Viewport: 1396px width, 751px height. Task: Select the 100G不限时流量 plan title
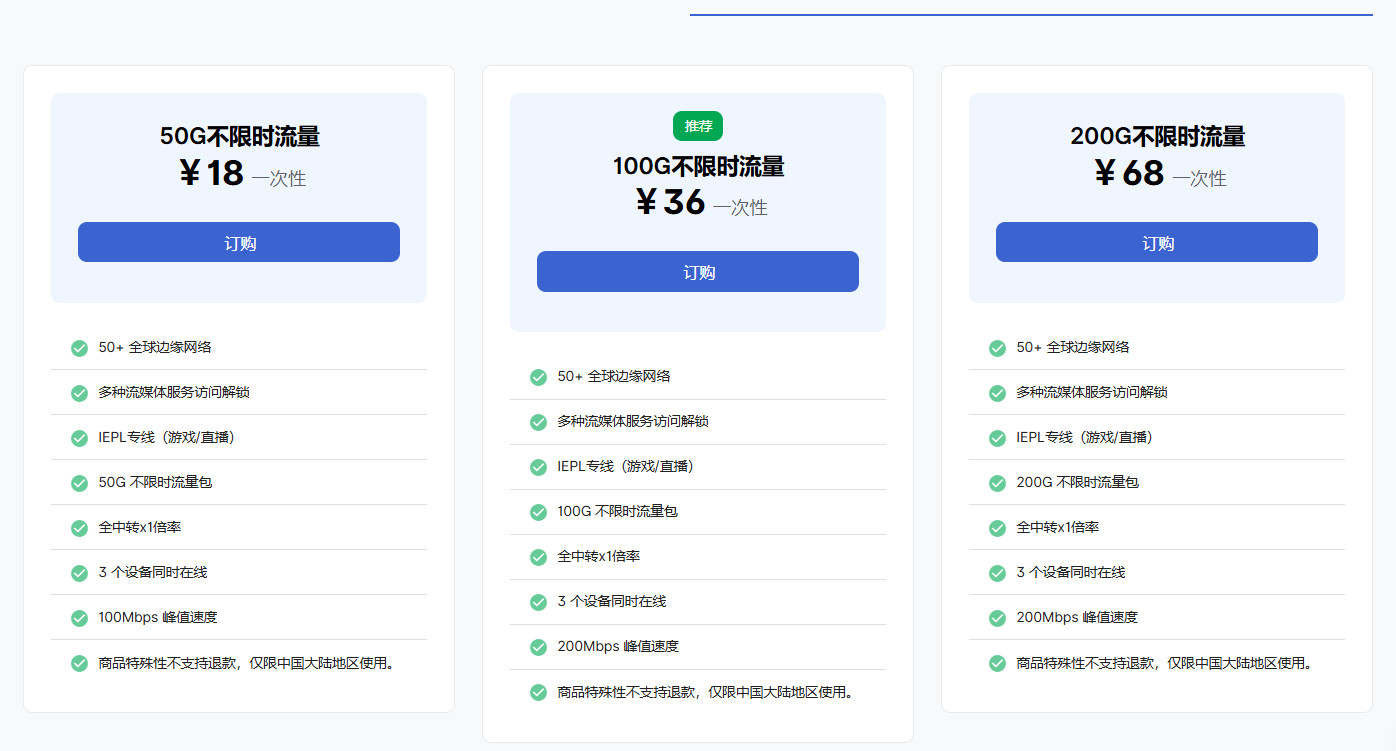point(697,166)
